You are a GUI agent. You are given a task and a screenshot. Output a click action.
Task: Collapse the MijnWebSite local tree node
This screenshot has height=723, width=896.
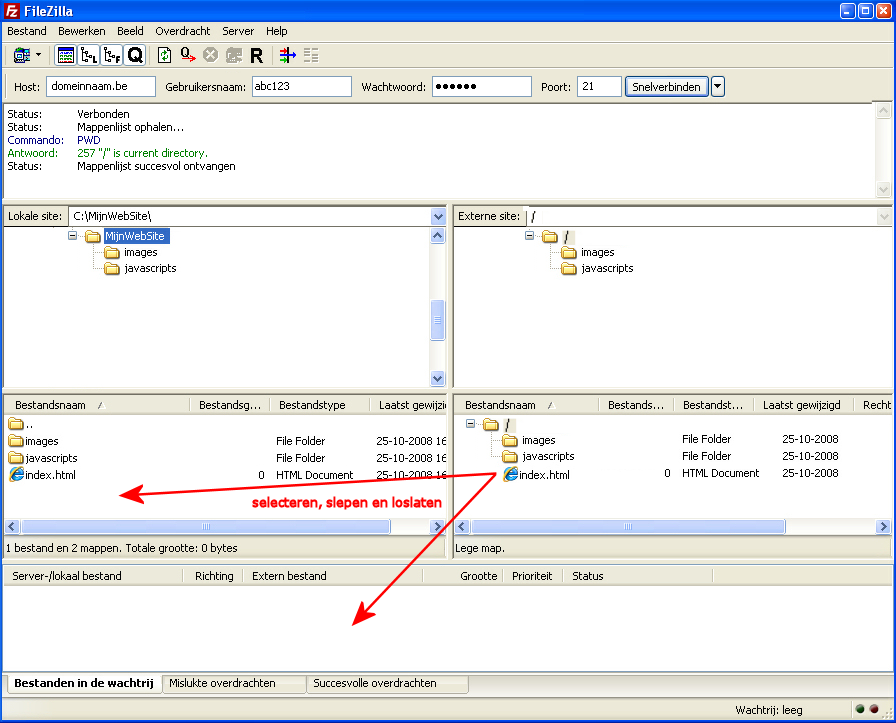click(x=73, y=235)
